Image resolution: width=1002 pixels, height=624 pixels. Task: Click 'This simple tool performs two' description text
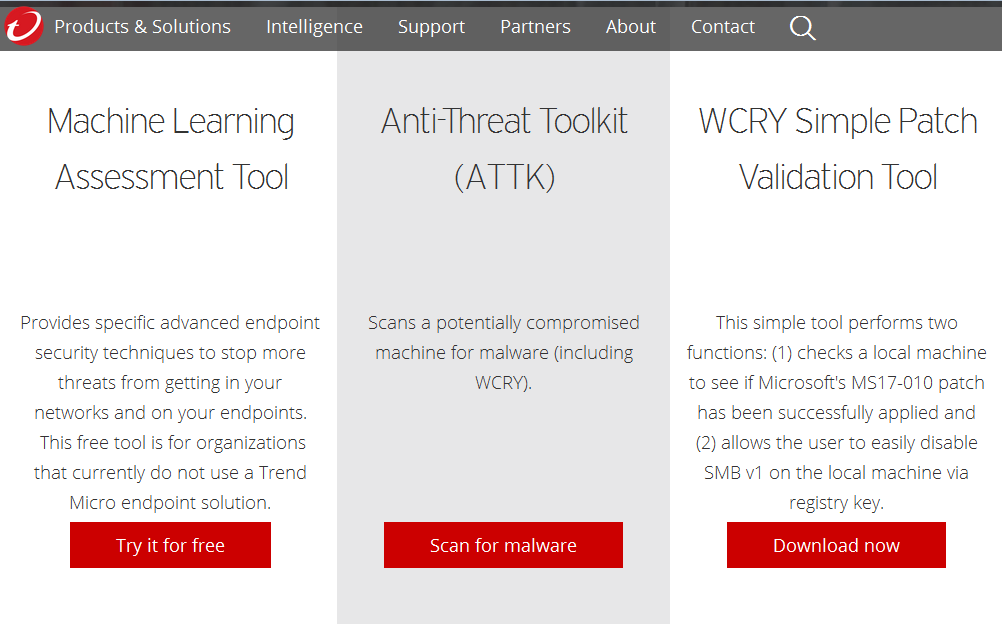pos(836,412)
